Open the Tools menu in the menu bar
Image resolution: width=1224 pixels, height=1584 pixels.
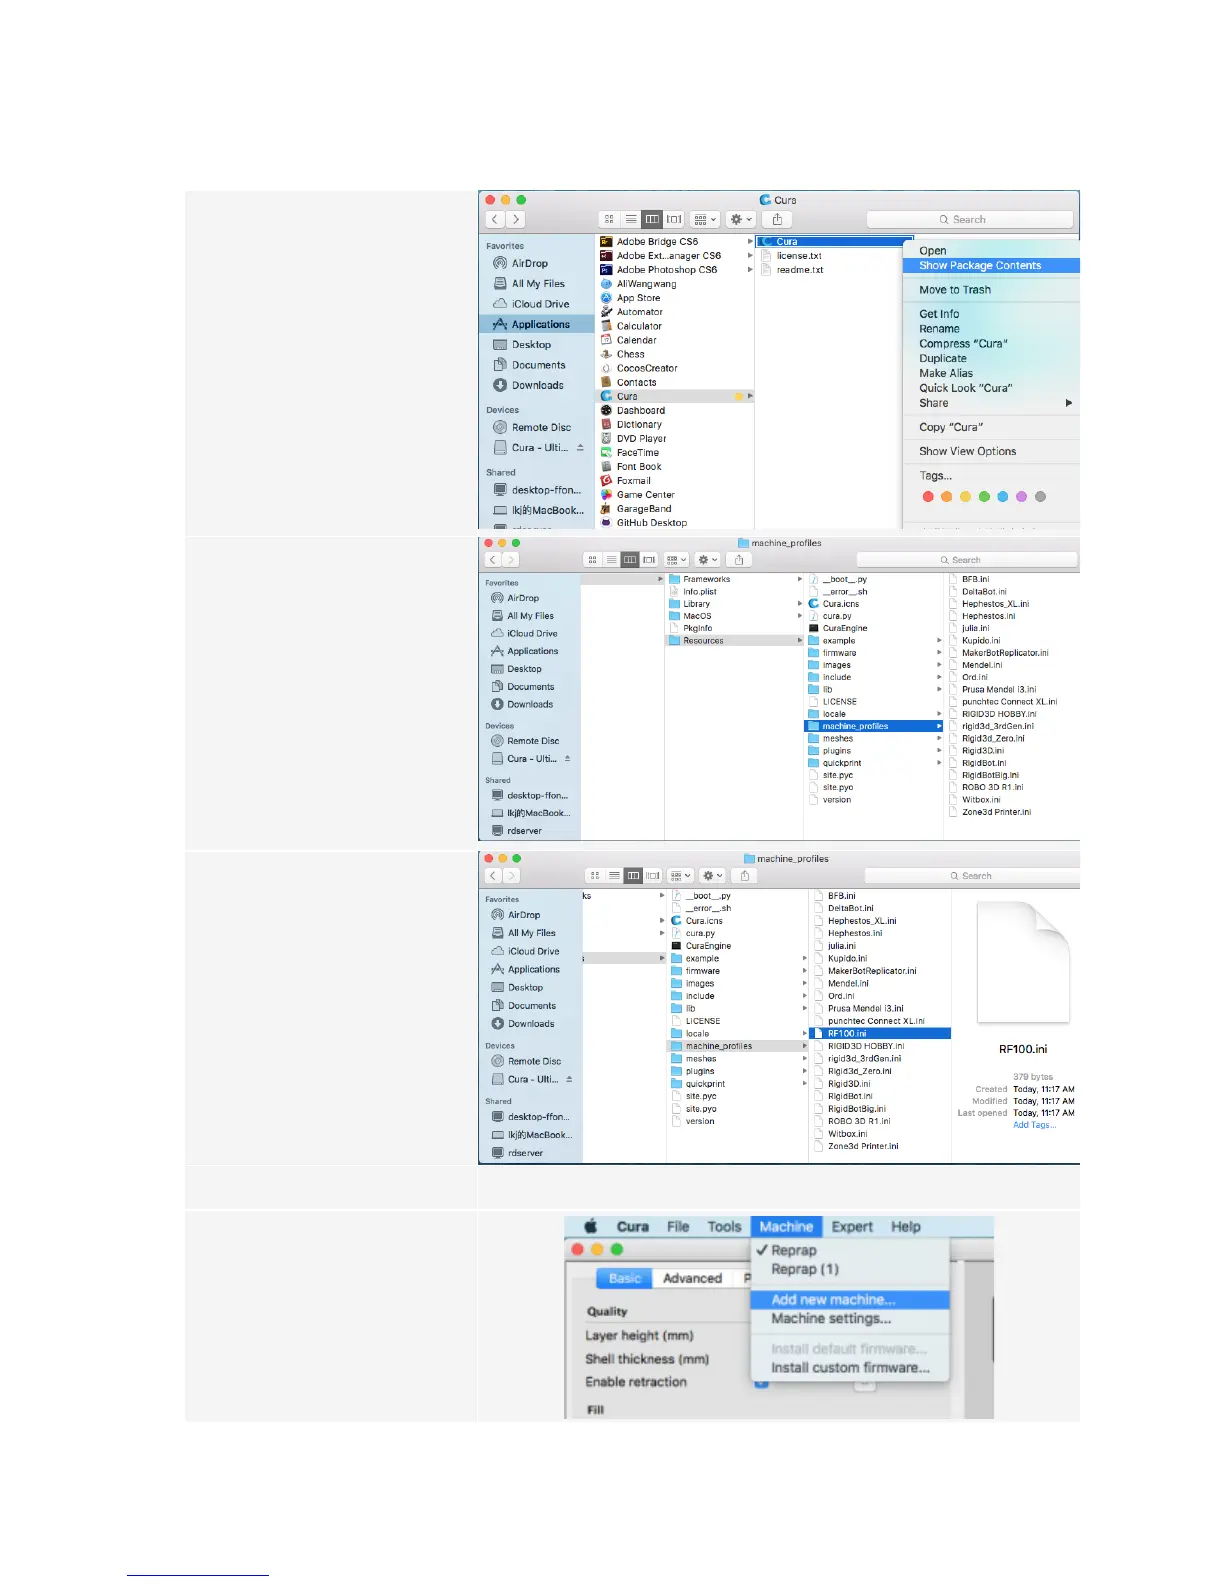[724, 1227]
